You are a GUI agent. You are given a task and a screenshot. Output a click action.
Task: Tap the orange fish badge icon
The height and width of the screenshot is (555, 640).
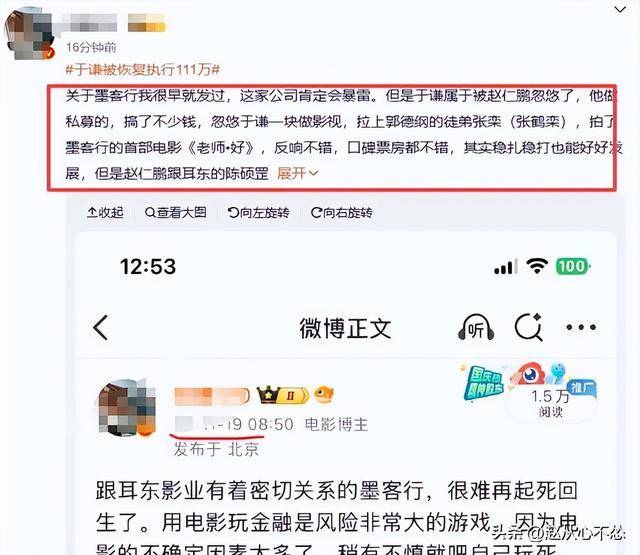coord(324,395)
